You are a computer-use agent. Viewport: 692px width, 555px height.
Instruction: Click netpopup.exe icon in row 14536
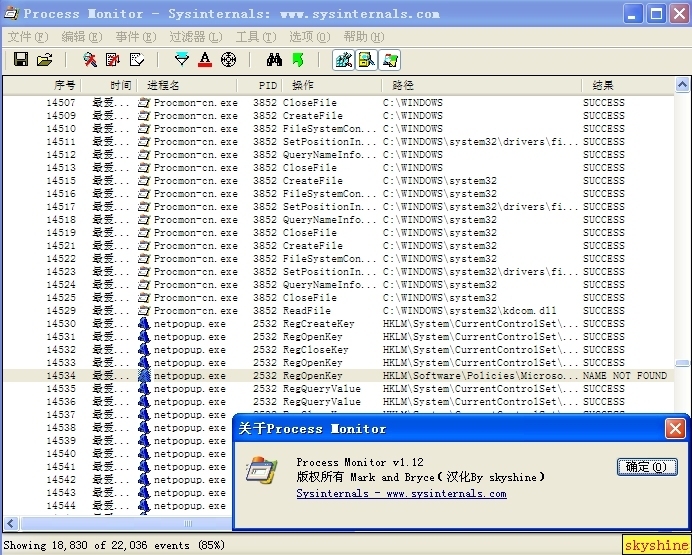click(144, 401)
